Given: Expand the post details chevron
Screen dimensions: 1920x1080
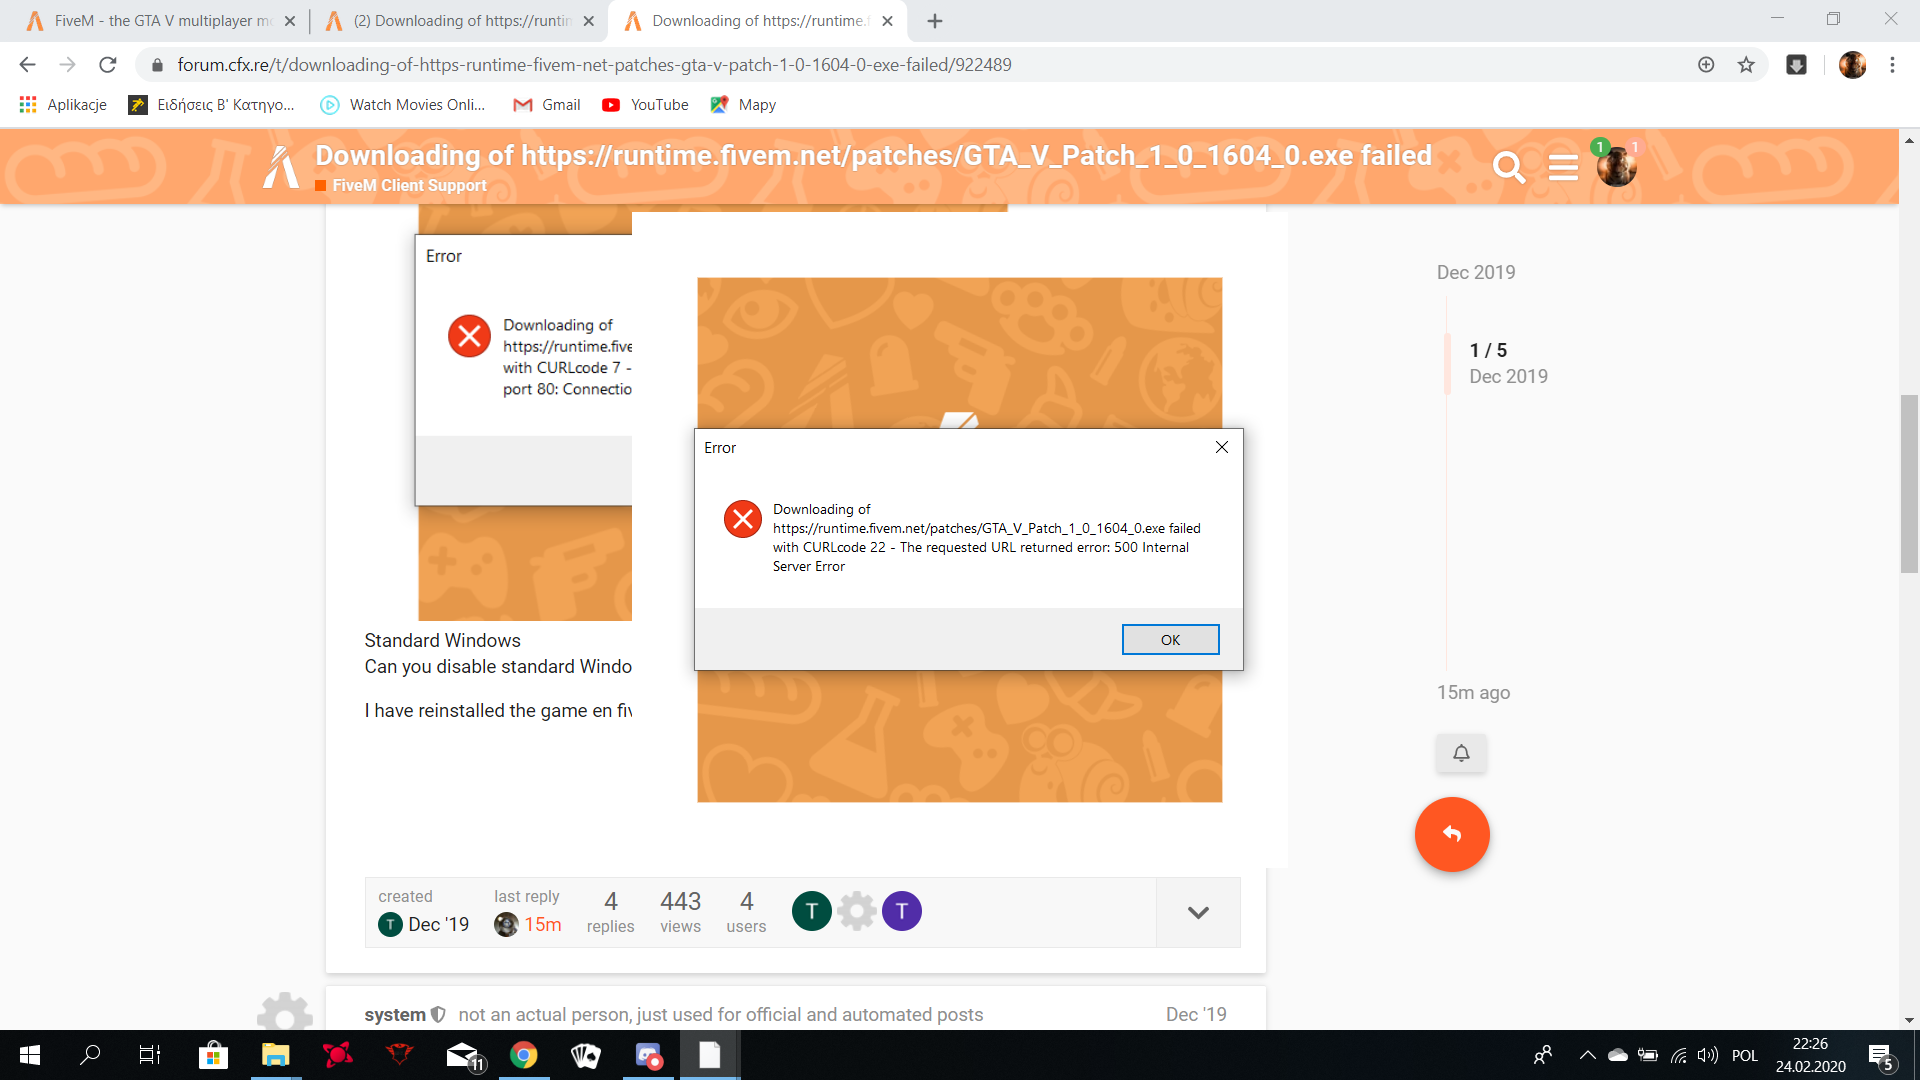Looking at the screenshot, I should (x=1197, y=912).
